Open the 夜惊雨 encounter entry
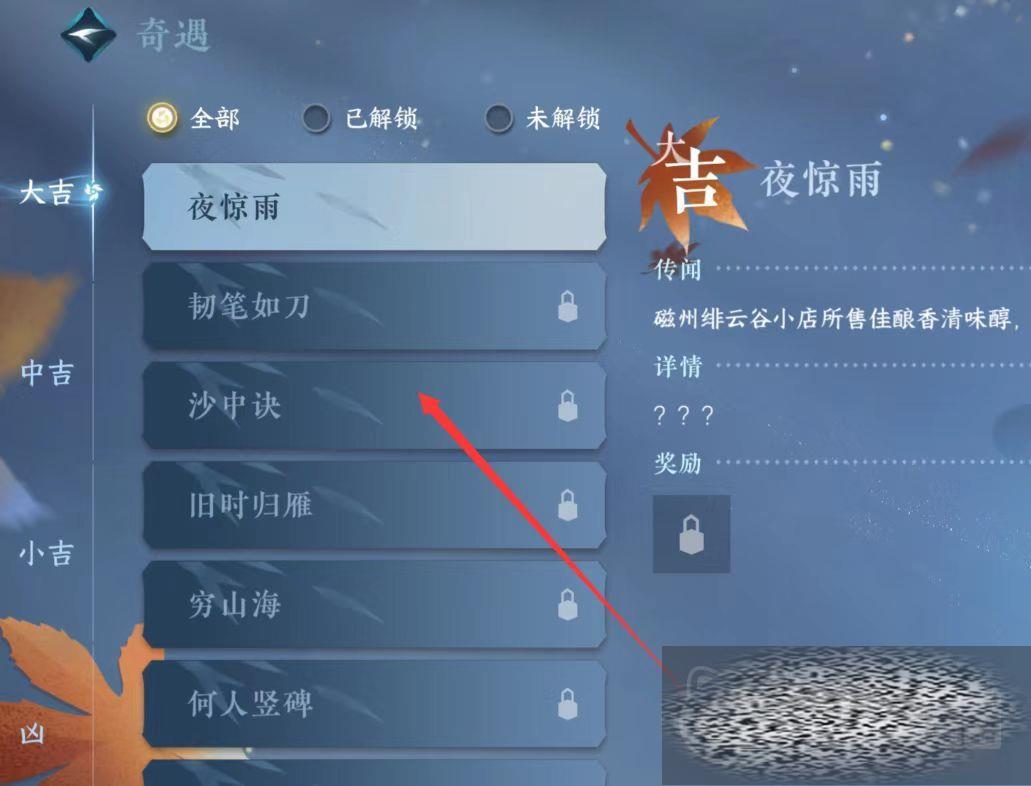The height and width of the screenshot is (786, 1031). pyautogui.click(x=373, y=207)
